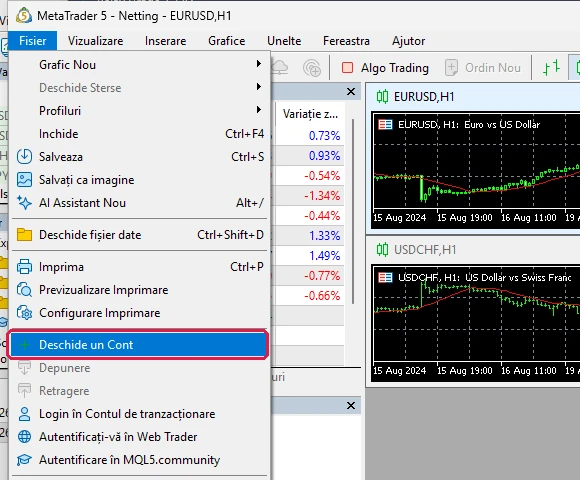The height and width of the screenshot is (480, 580).
Task: Toggle the Algo Trading button
Action: 385,68
